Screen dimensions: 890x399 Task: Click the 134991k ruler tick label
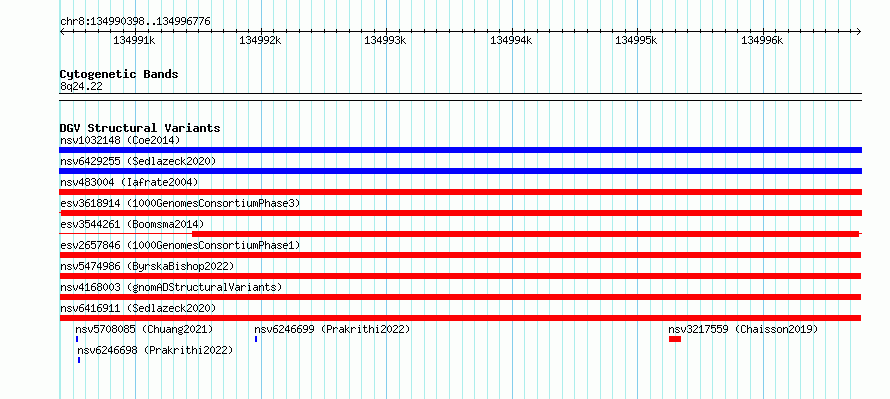135,41
